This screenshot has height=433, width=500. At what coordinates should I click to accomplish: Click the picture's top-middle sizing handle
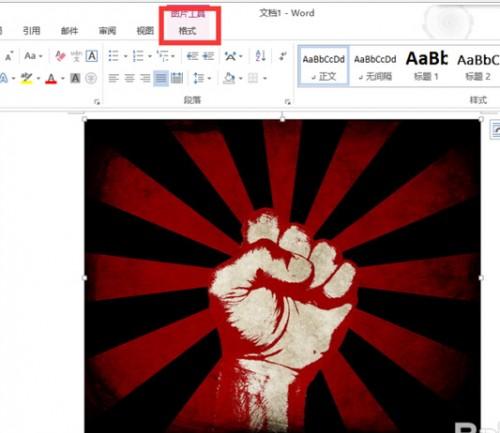[x=282, y=119]
